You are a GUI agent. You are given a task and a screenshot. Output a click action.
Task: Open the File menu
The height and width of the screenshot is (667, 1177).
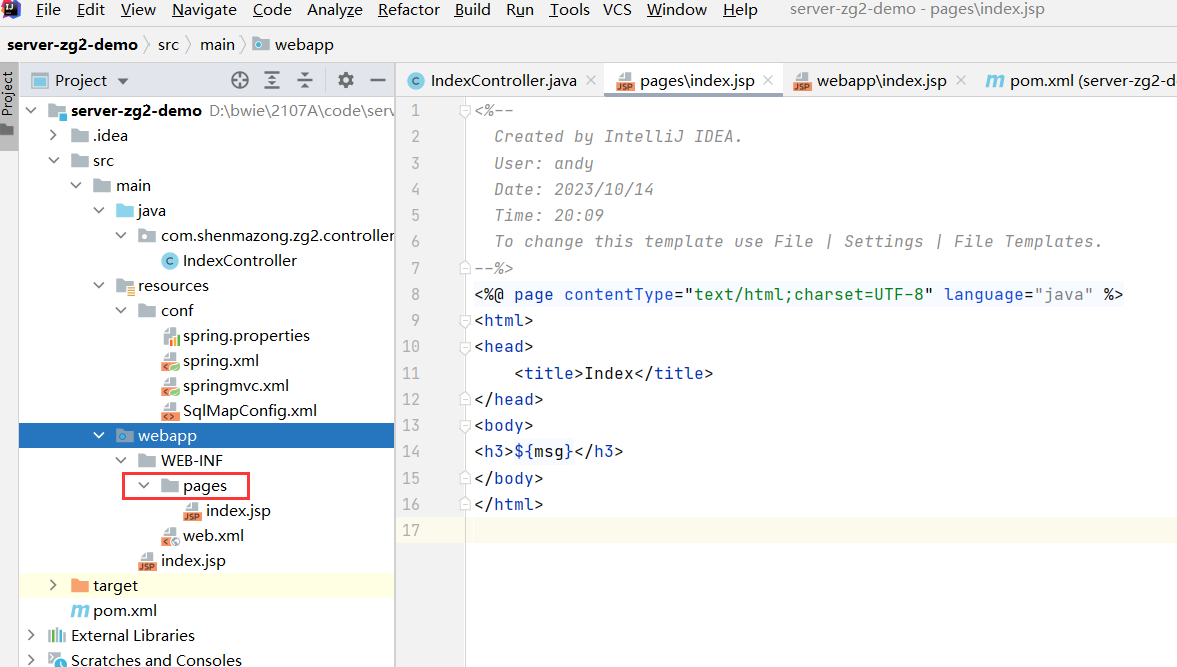48,10
